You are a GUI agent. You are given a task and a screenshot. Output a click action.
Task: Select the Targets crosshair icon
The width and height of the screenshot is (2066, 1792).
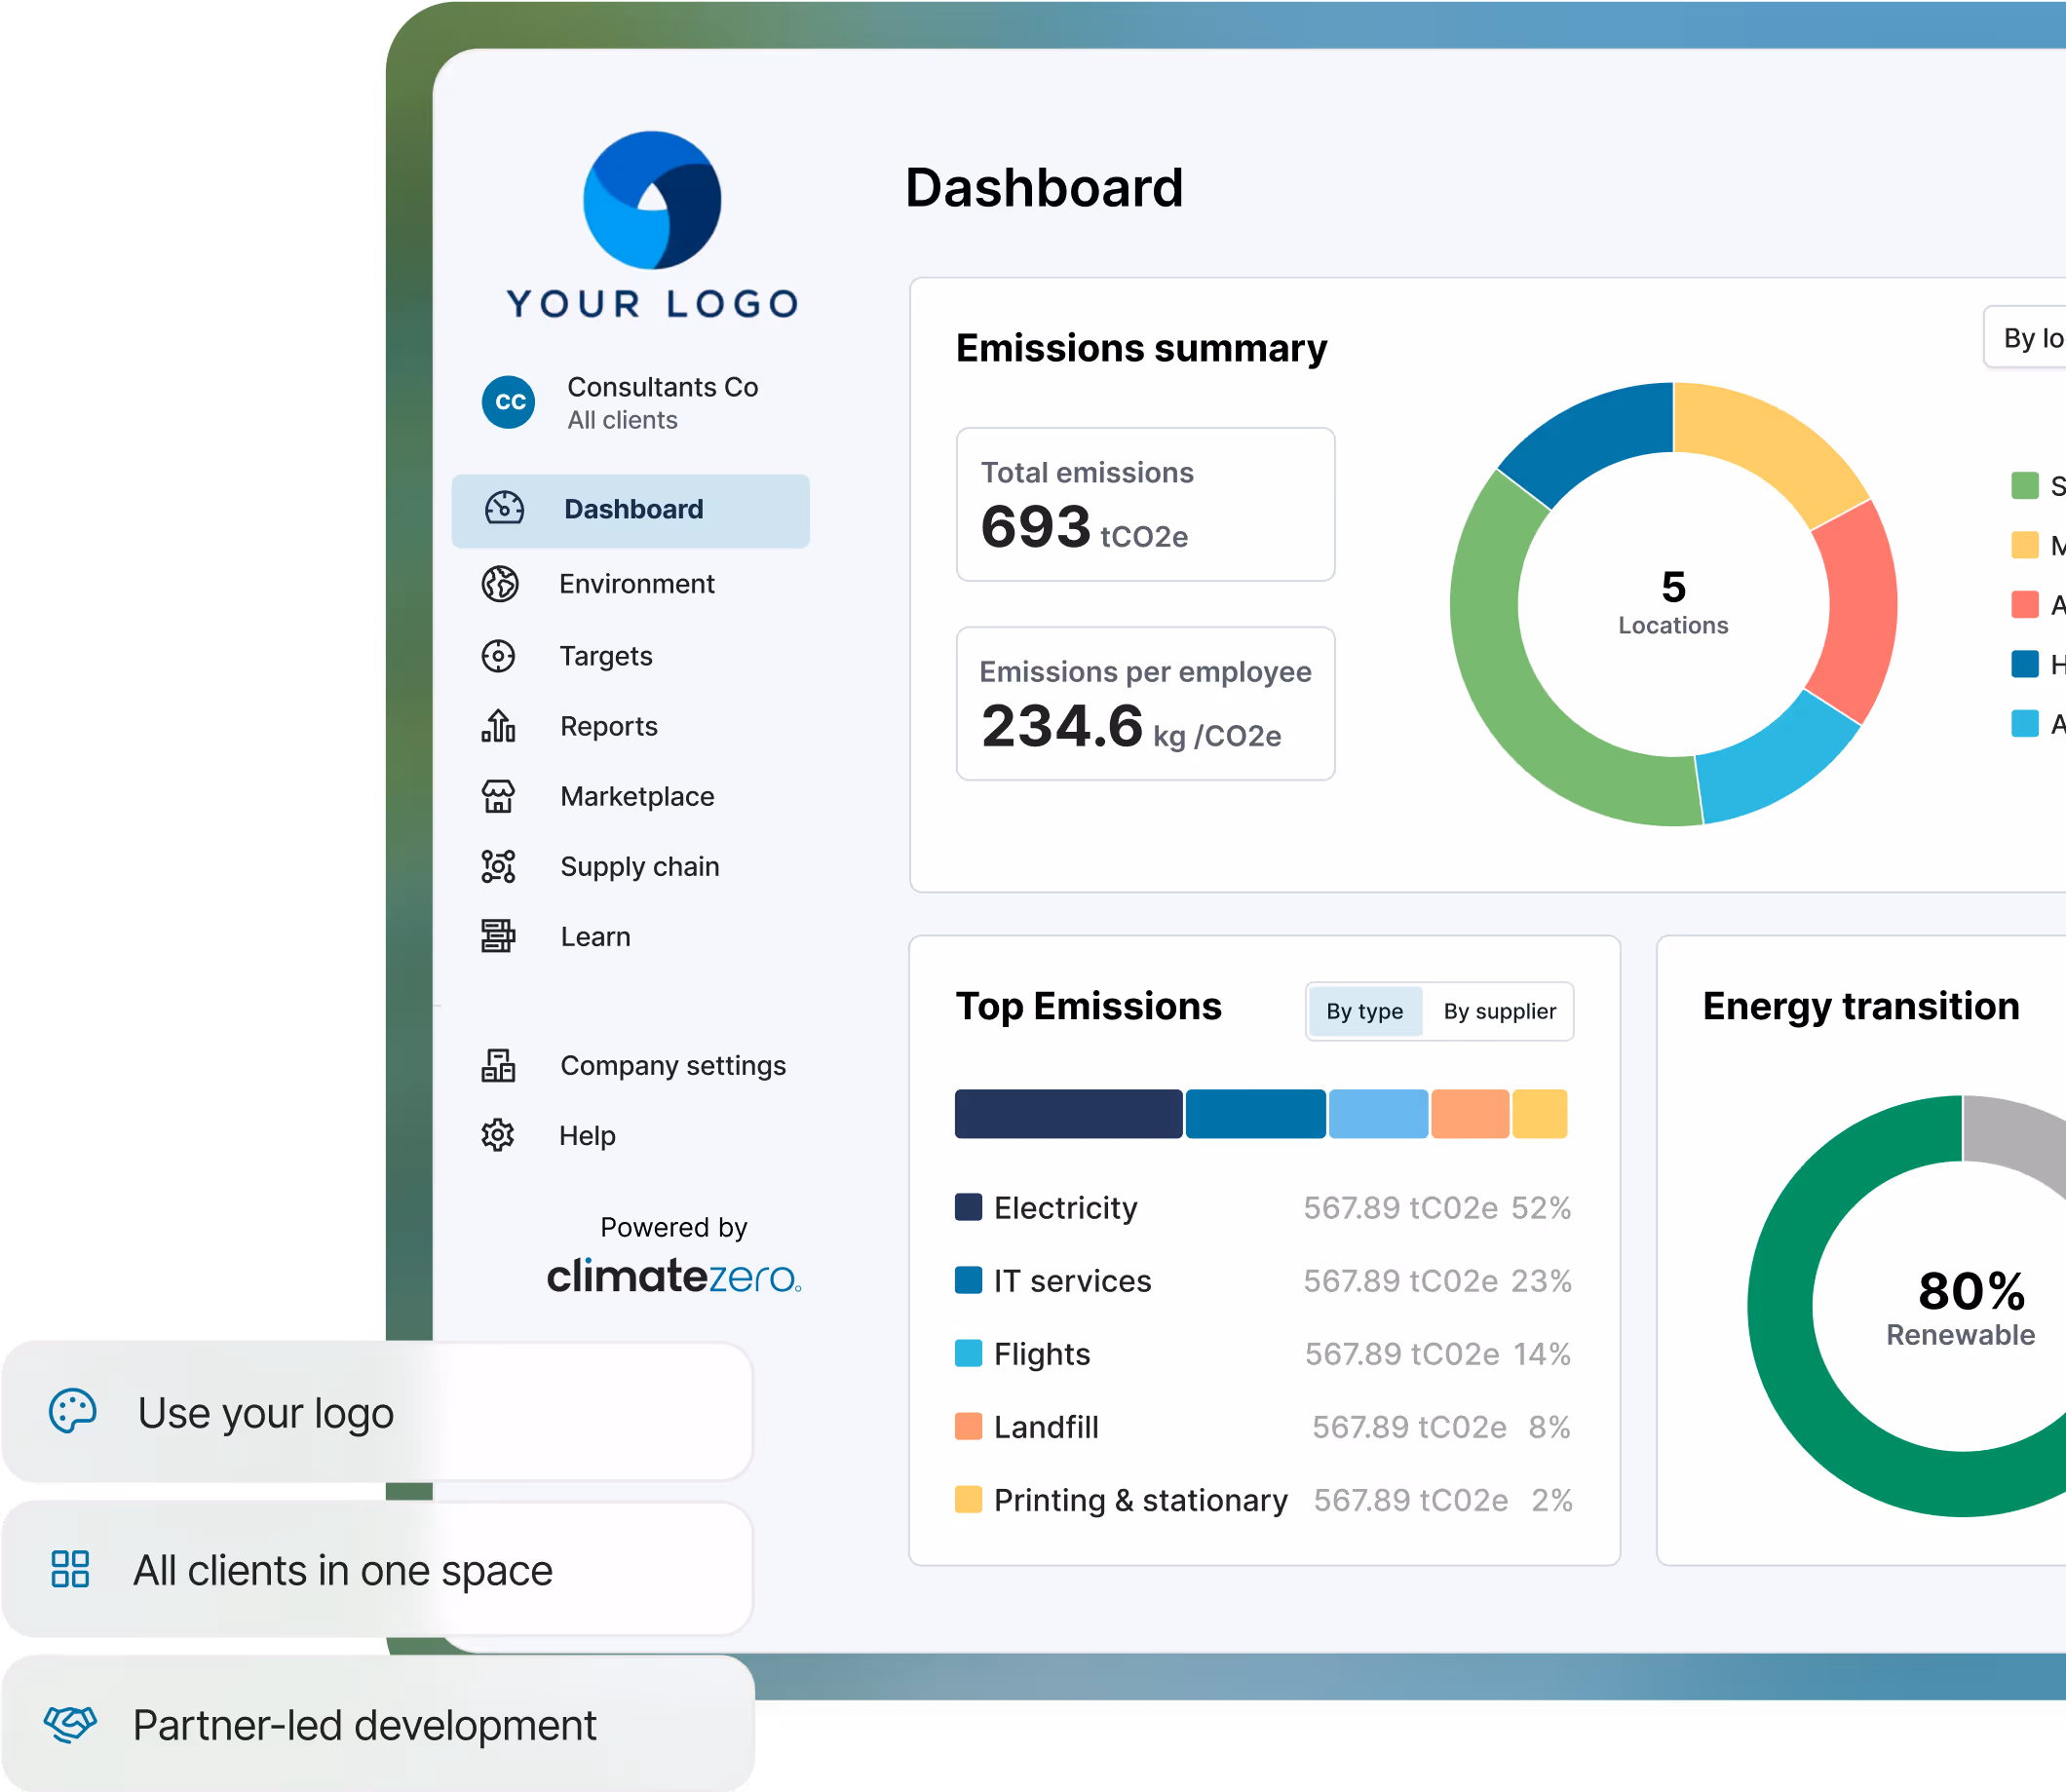coord(498,656)
